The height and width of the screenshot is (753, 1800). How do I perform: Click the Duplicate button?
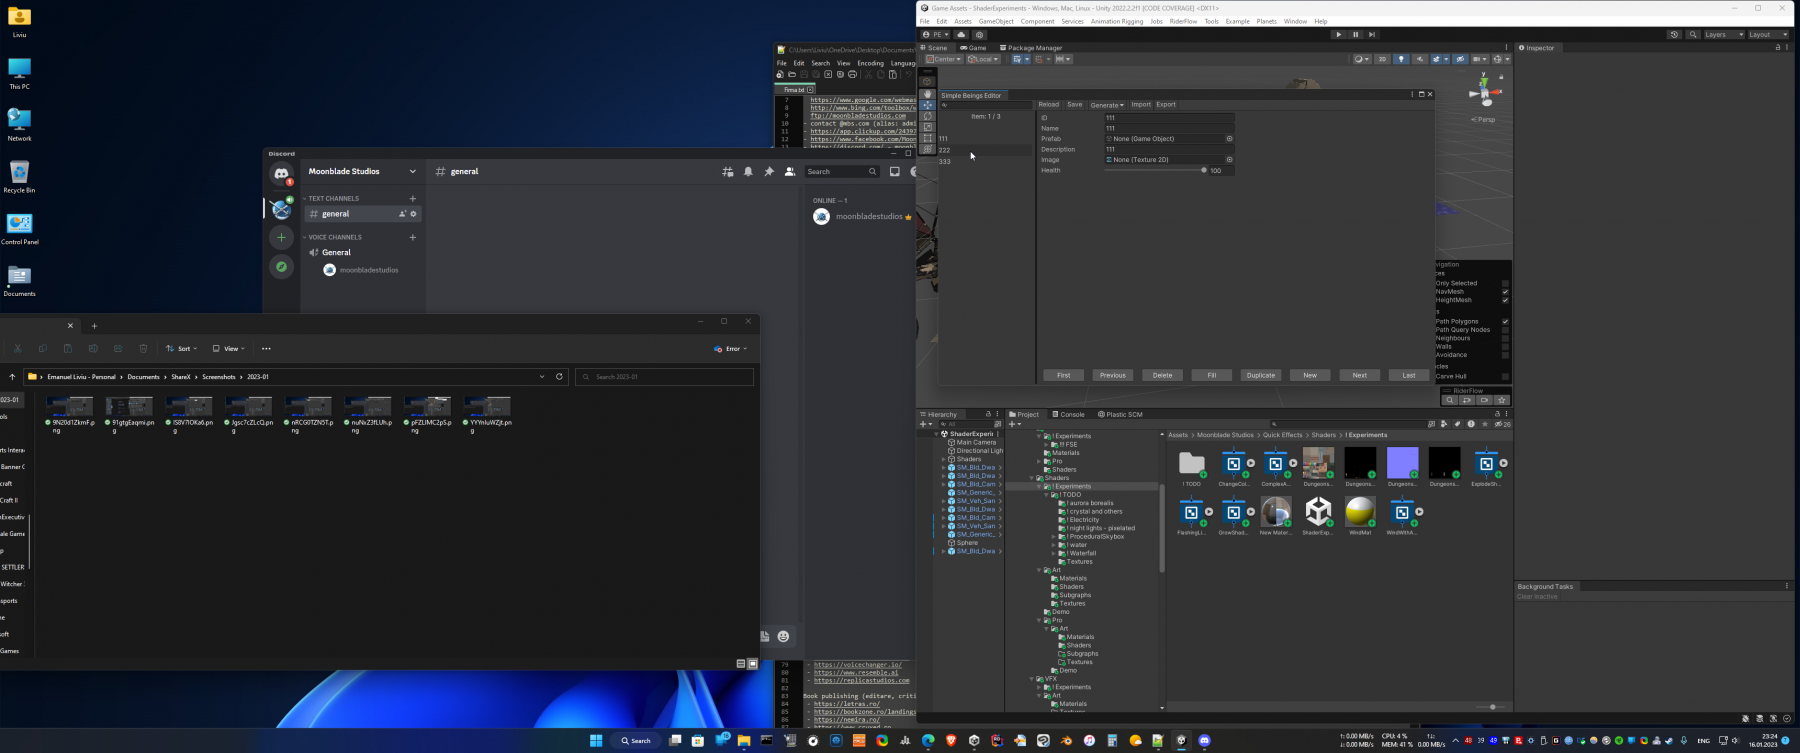(1261, 375)
